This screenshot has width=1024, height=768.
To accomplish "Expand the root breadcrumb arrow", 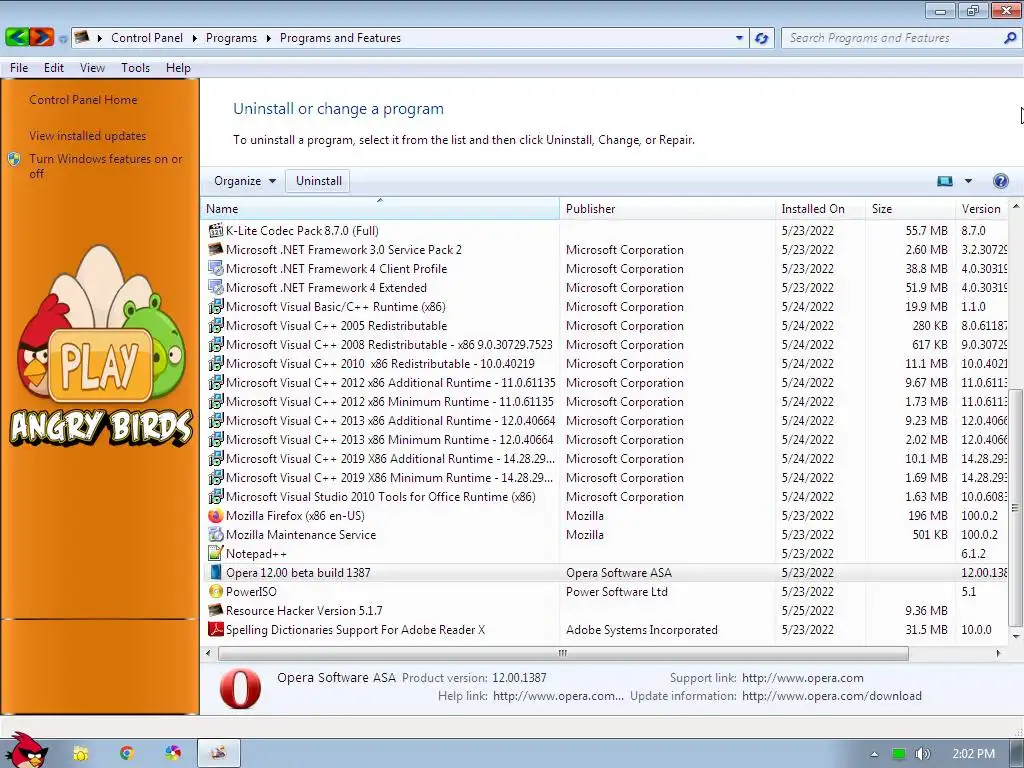I will pos(100,38).
